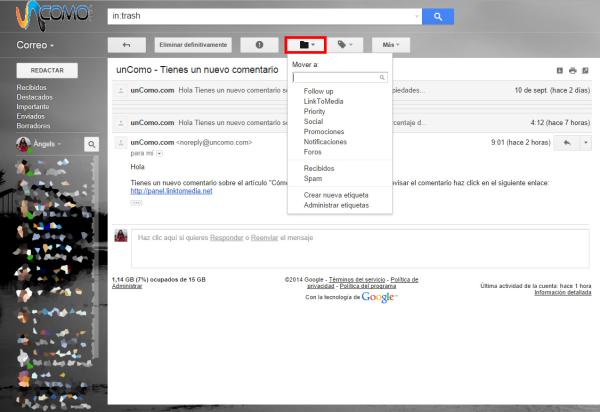Open Información detallada link
Image resolution: width=600 pixels, height=412 pixels.
562,293
